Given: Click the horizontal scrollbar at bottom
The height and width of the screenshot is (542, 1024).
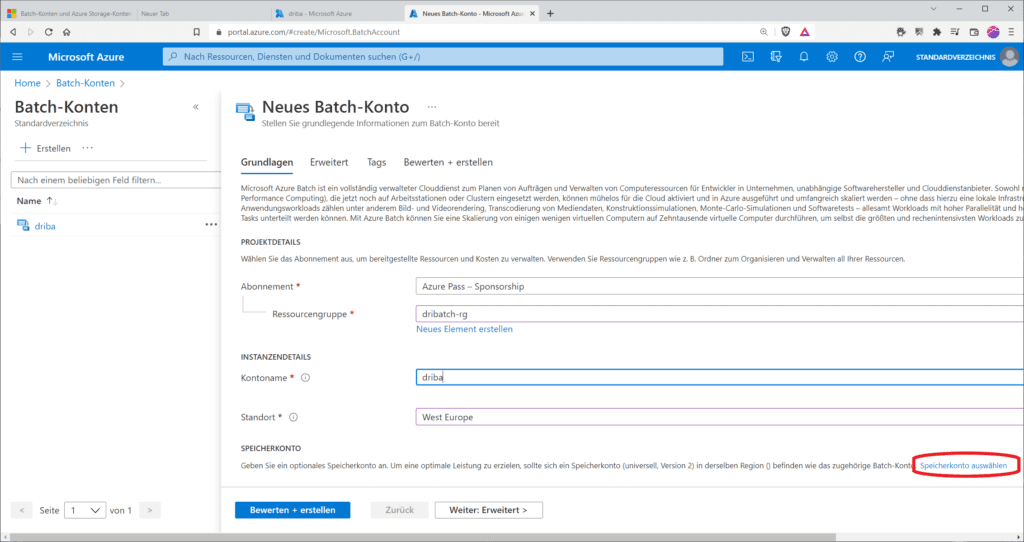Looking at the screenshot, I should [x=423, y=537].
